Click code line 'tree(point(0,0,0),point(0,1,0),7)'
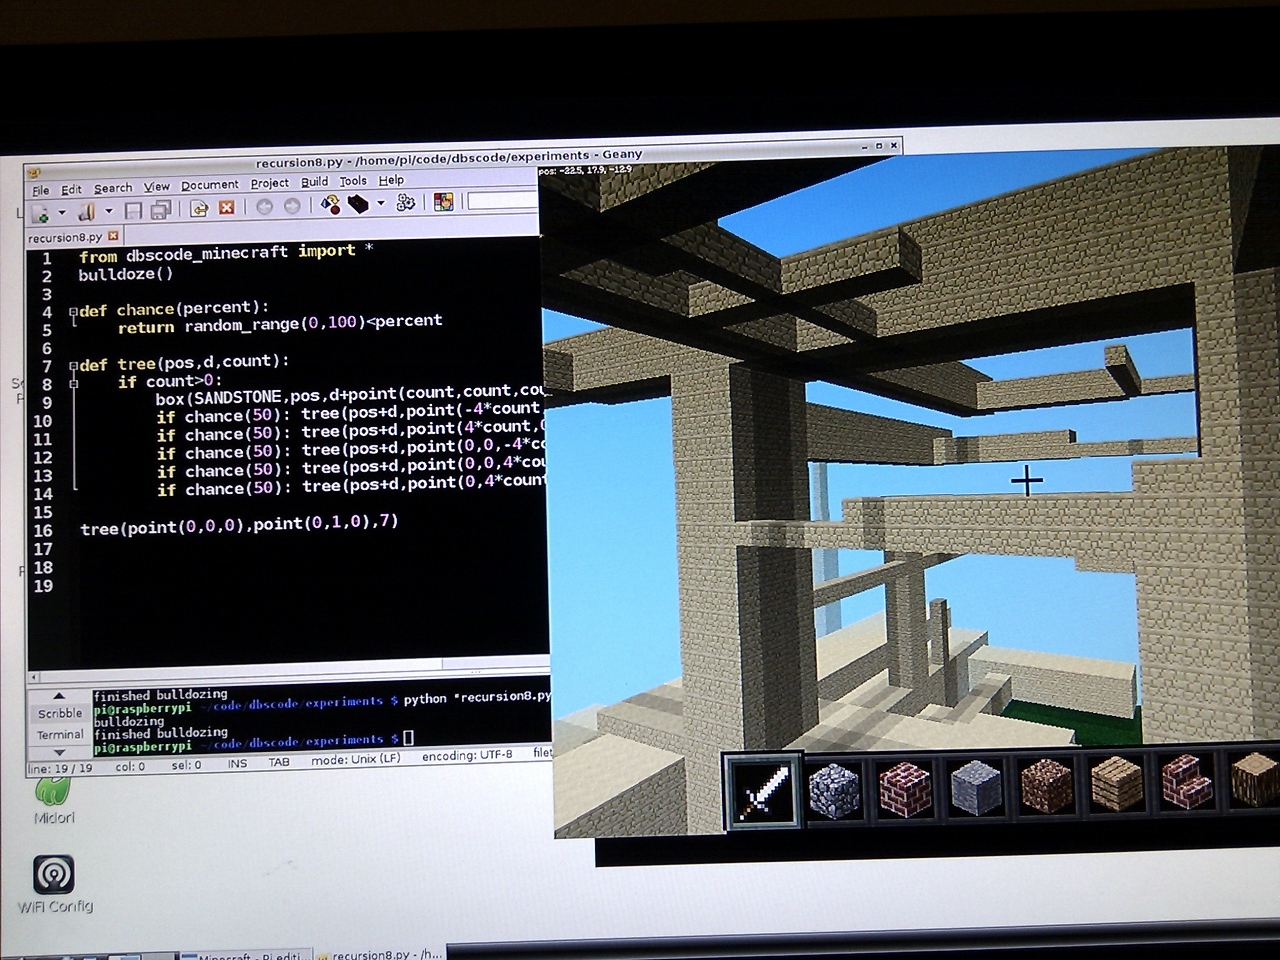 [x=240, y=524]
